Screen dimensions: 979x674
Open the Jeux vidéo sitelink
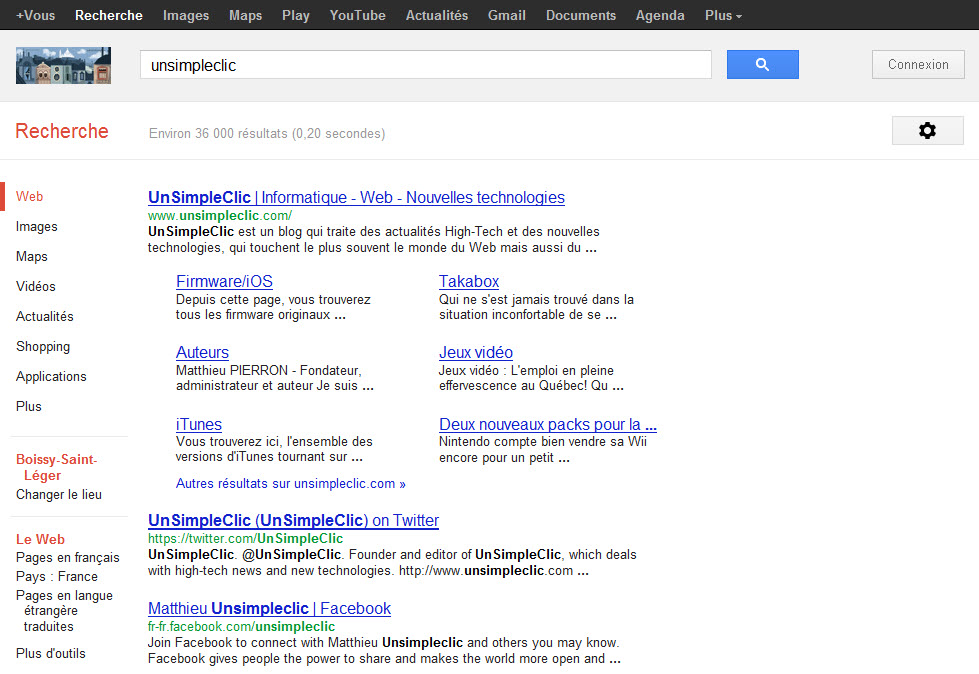coord(476,353)
